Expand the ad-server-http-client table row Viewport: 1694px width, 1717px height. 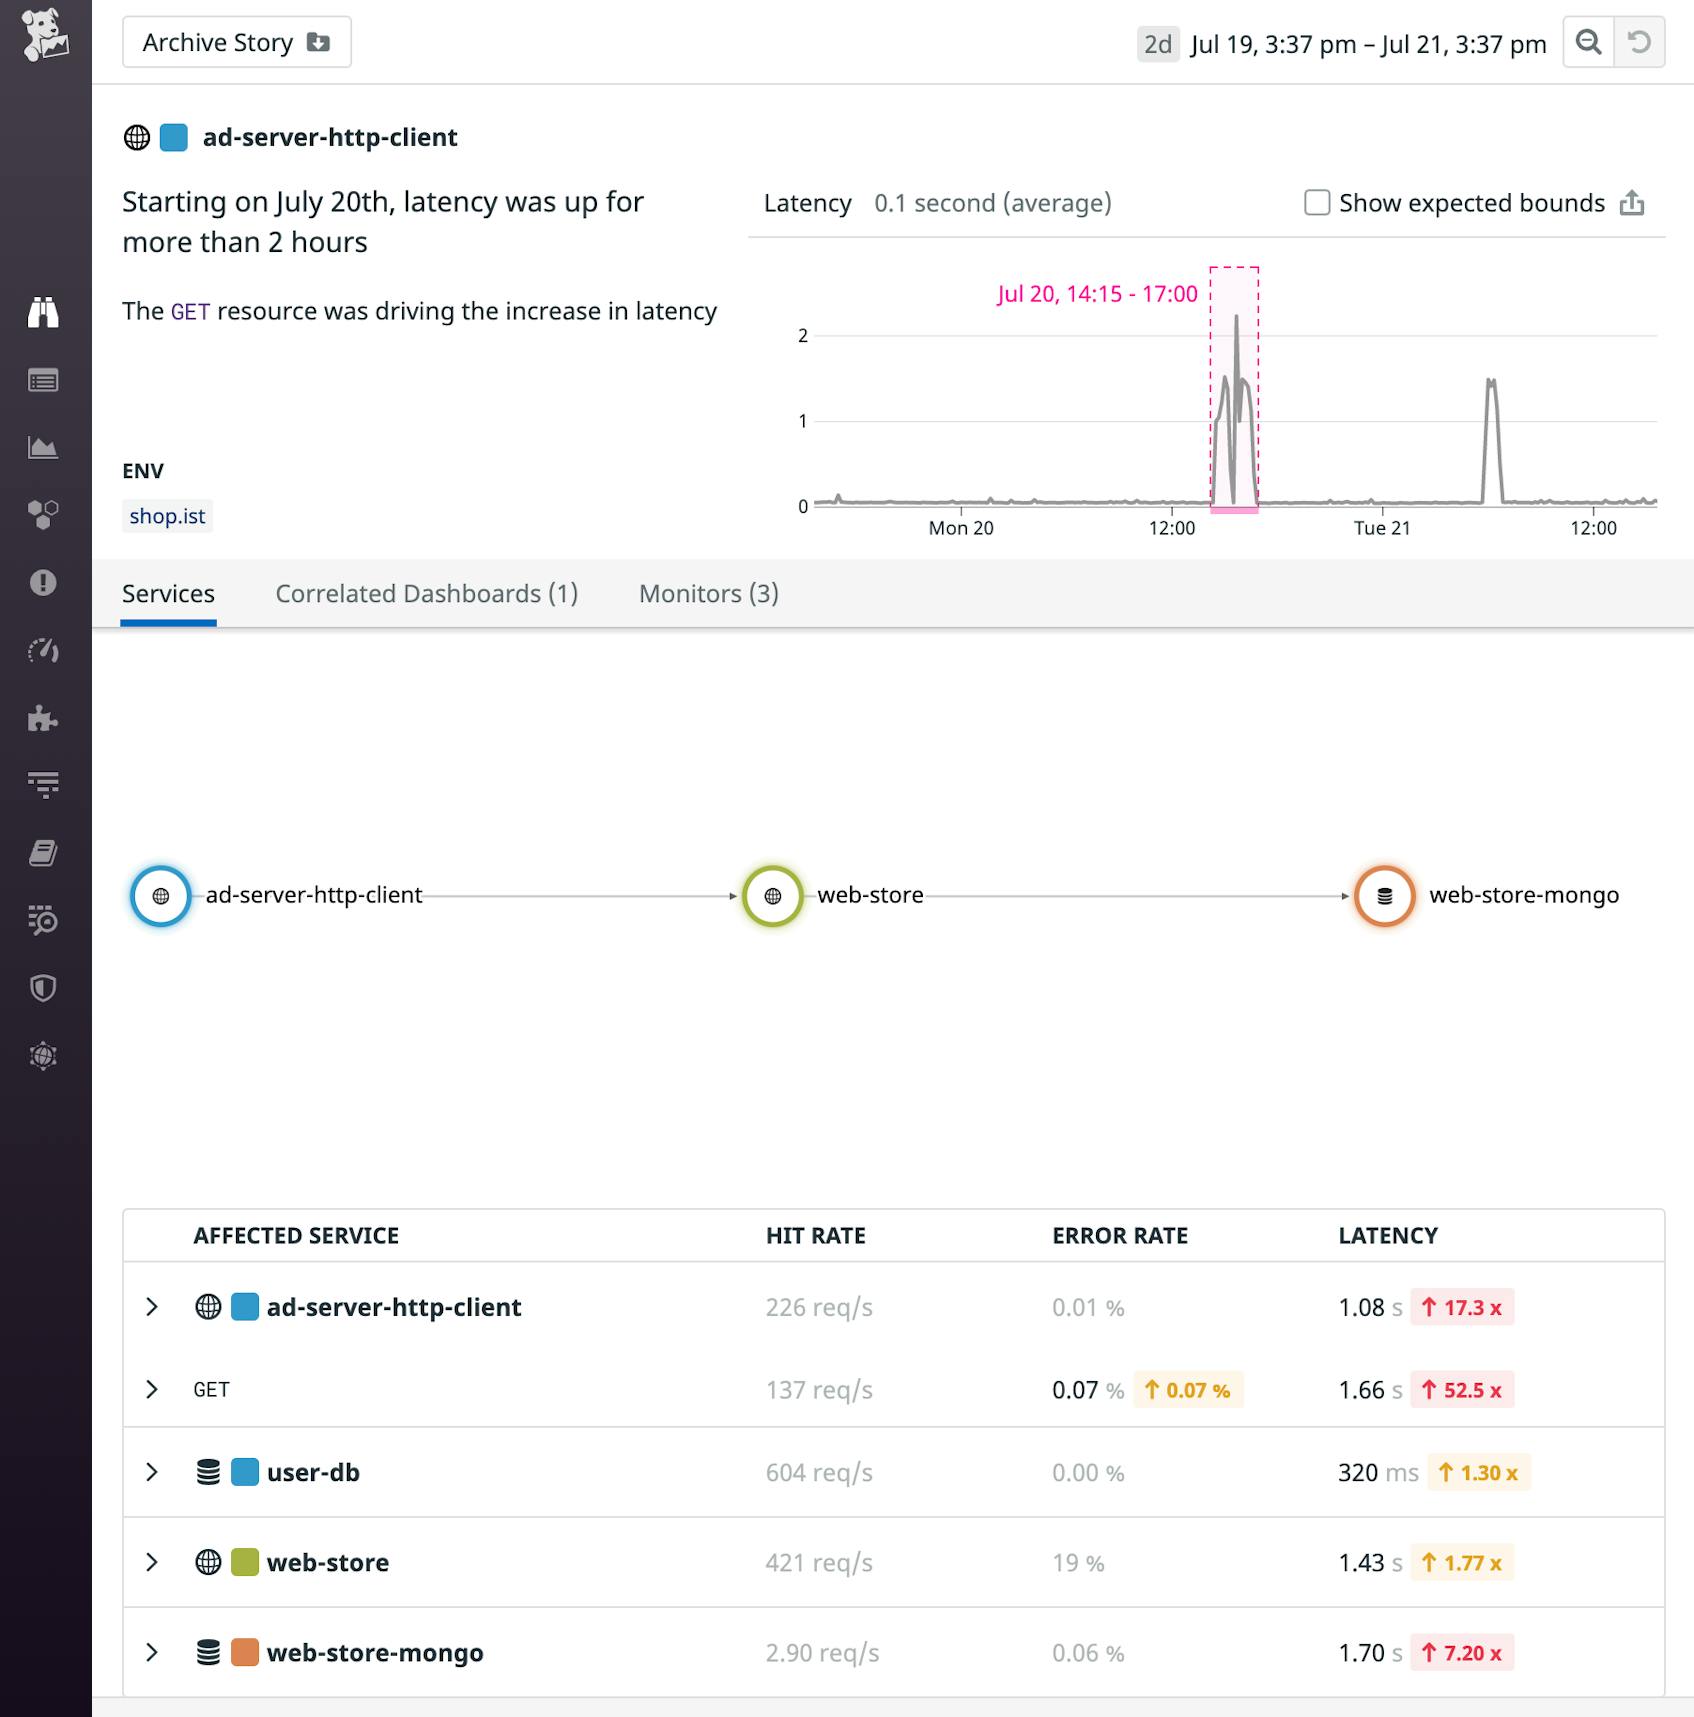click(x=154, y=1306)
